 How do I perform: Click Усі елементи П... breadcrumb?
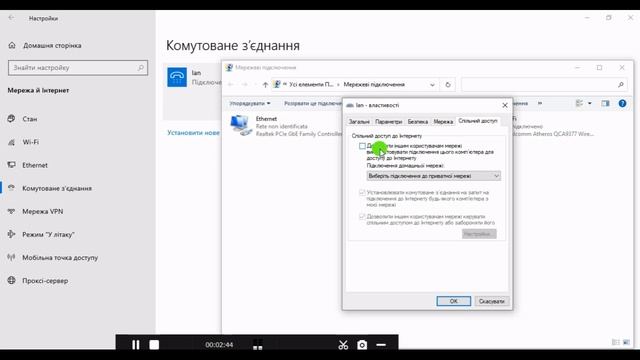tap(311, 84)
